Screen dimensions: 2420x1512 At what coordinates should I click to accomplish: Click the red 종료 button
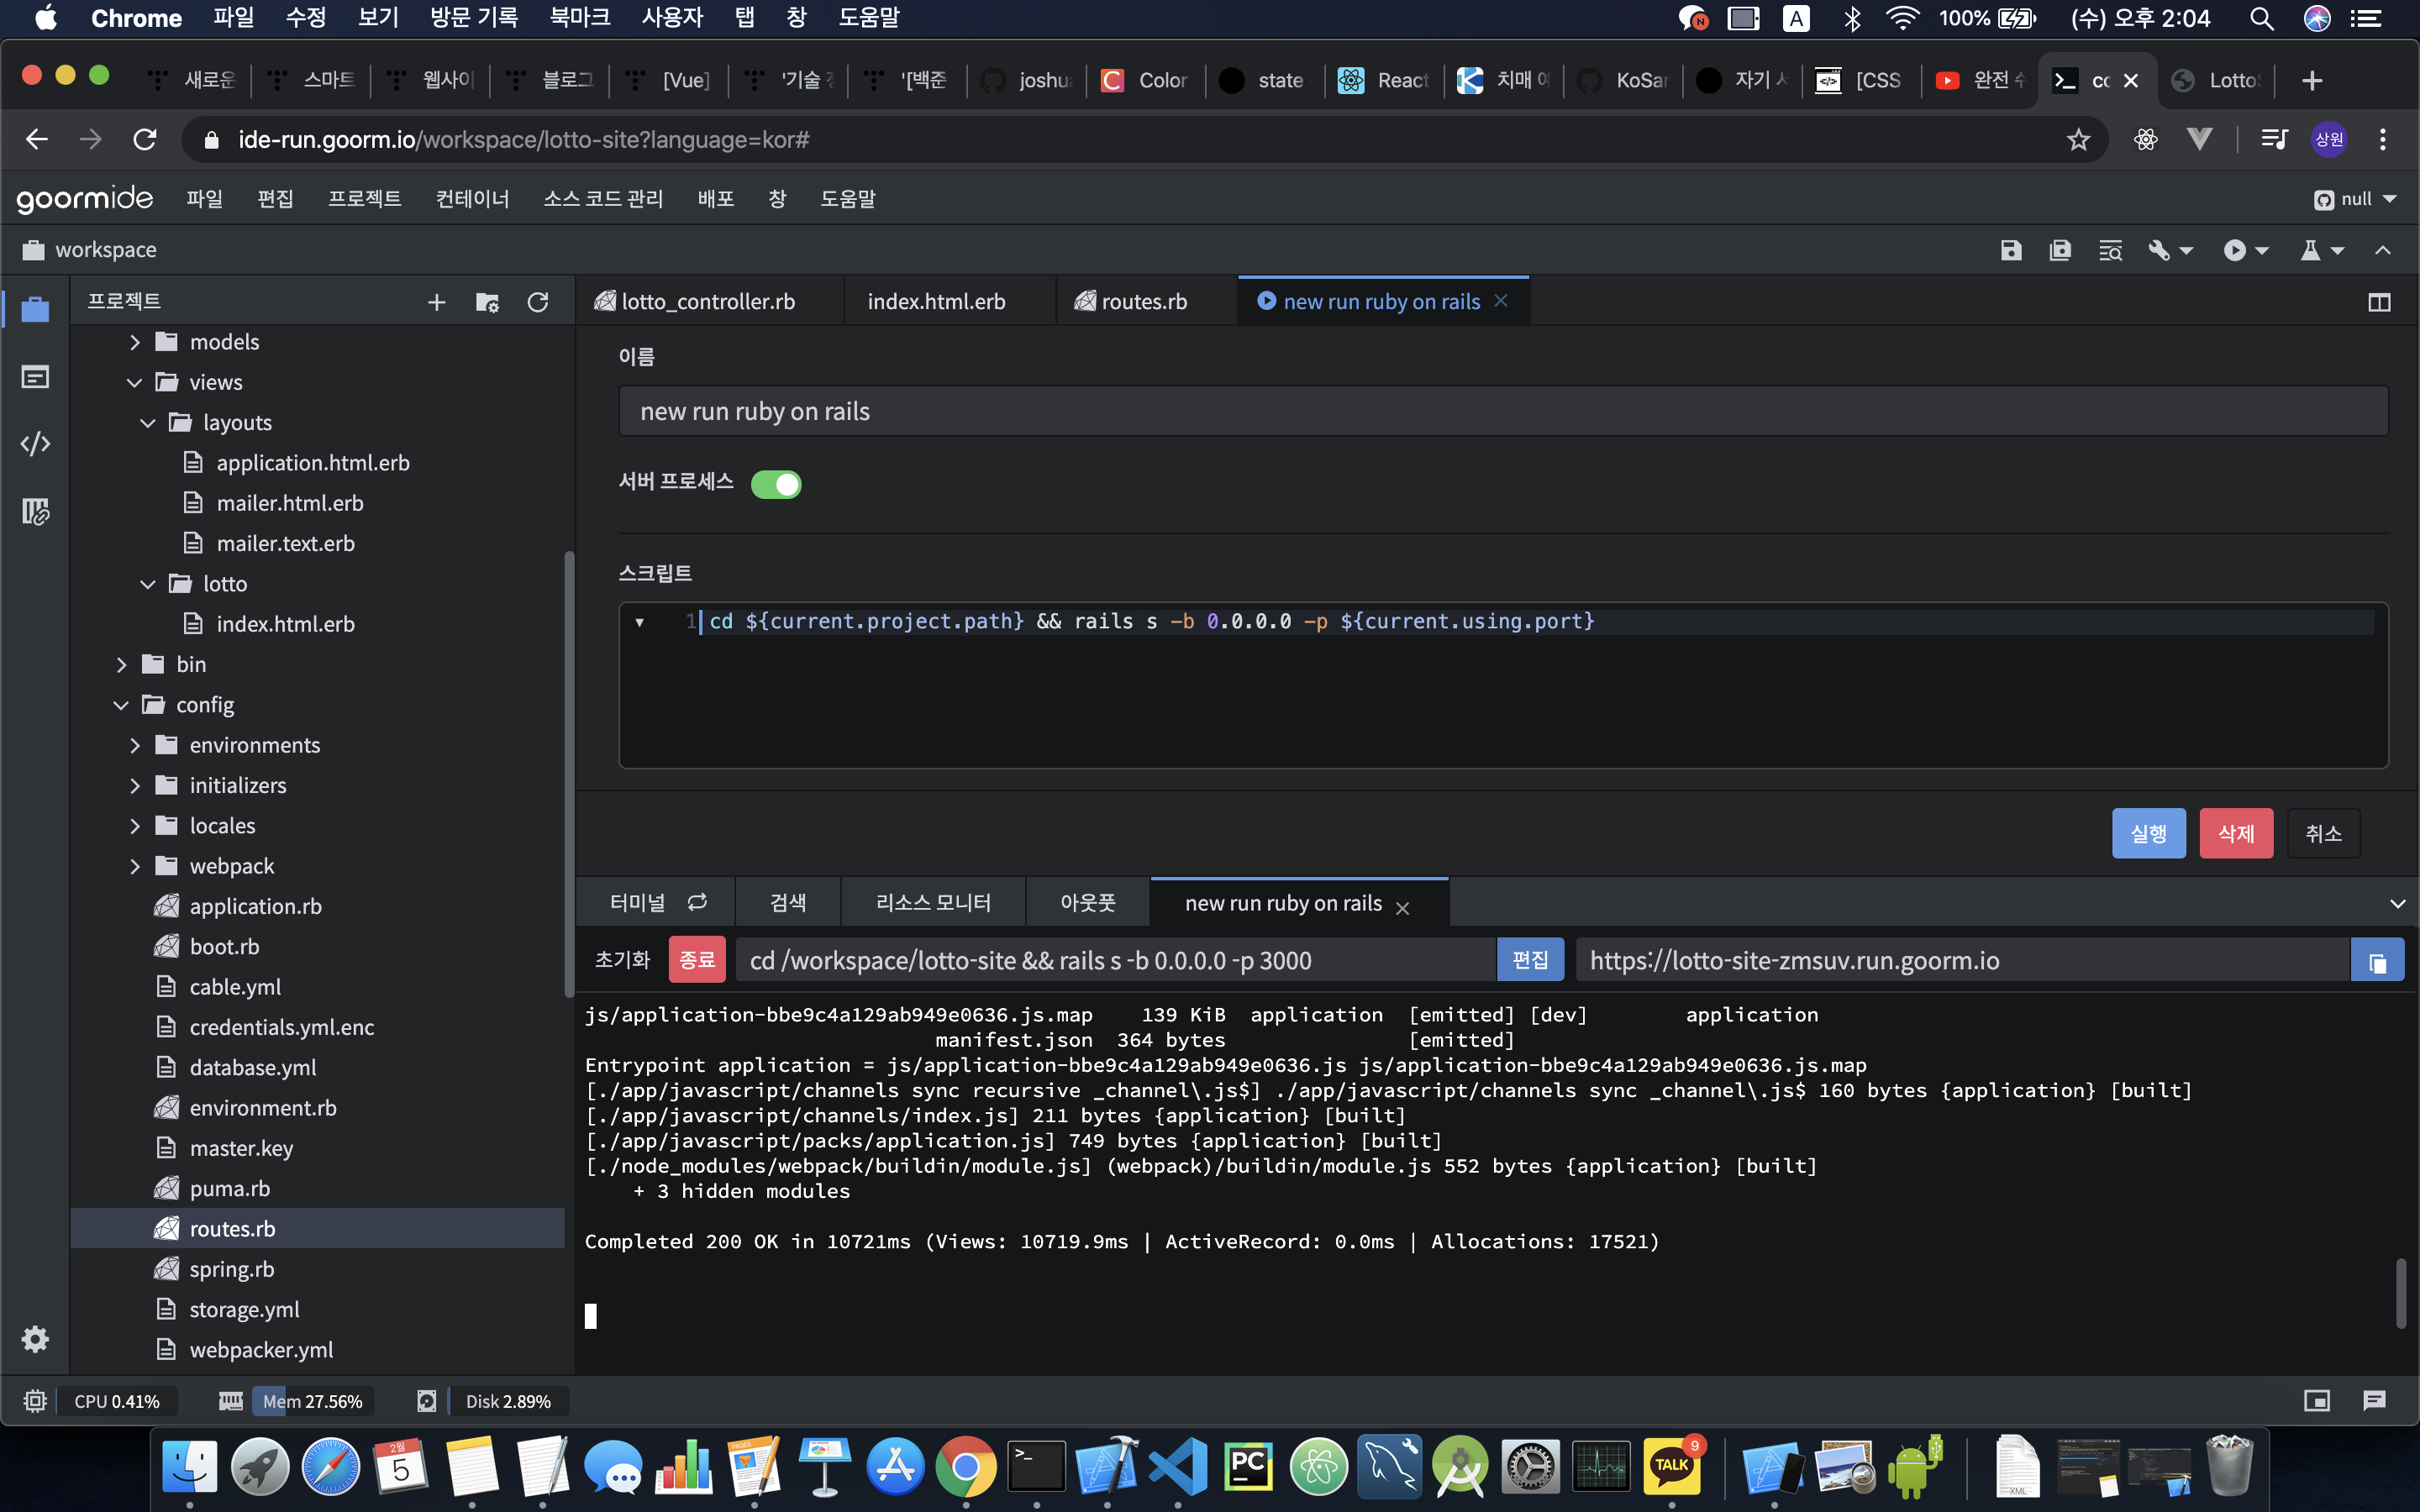[x=696, y=961]
